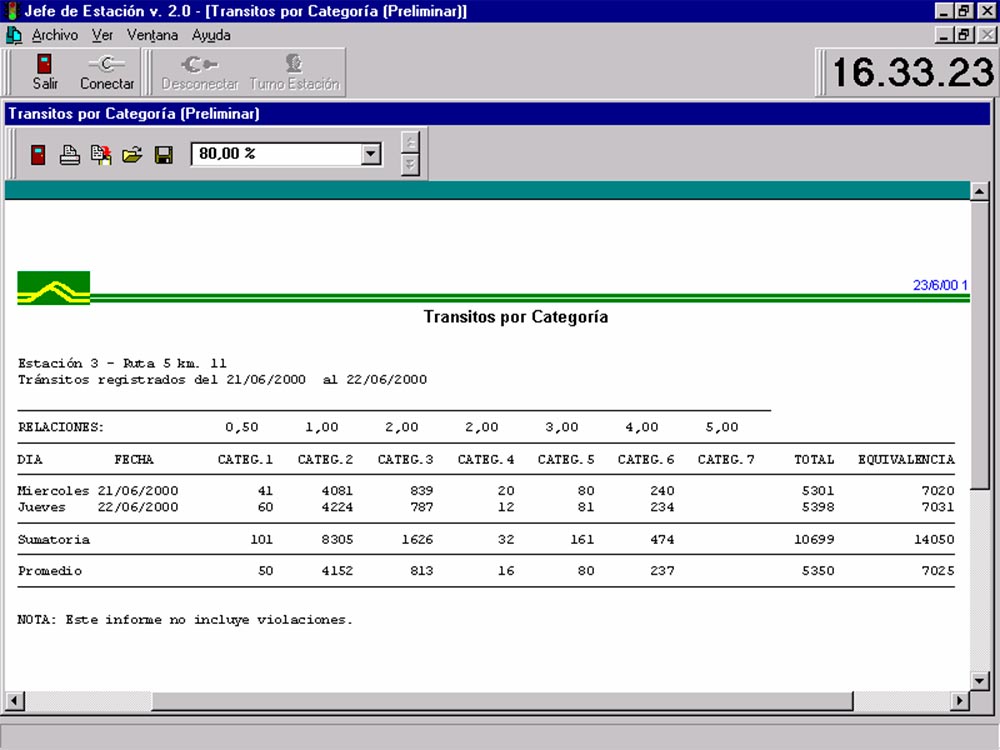This screenshot has width=1000, height=750.
Task: Click the Turno Estación icon
Action: [293, 63]
